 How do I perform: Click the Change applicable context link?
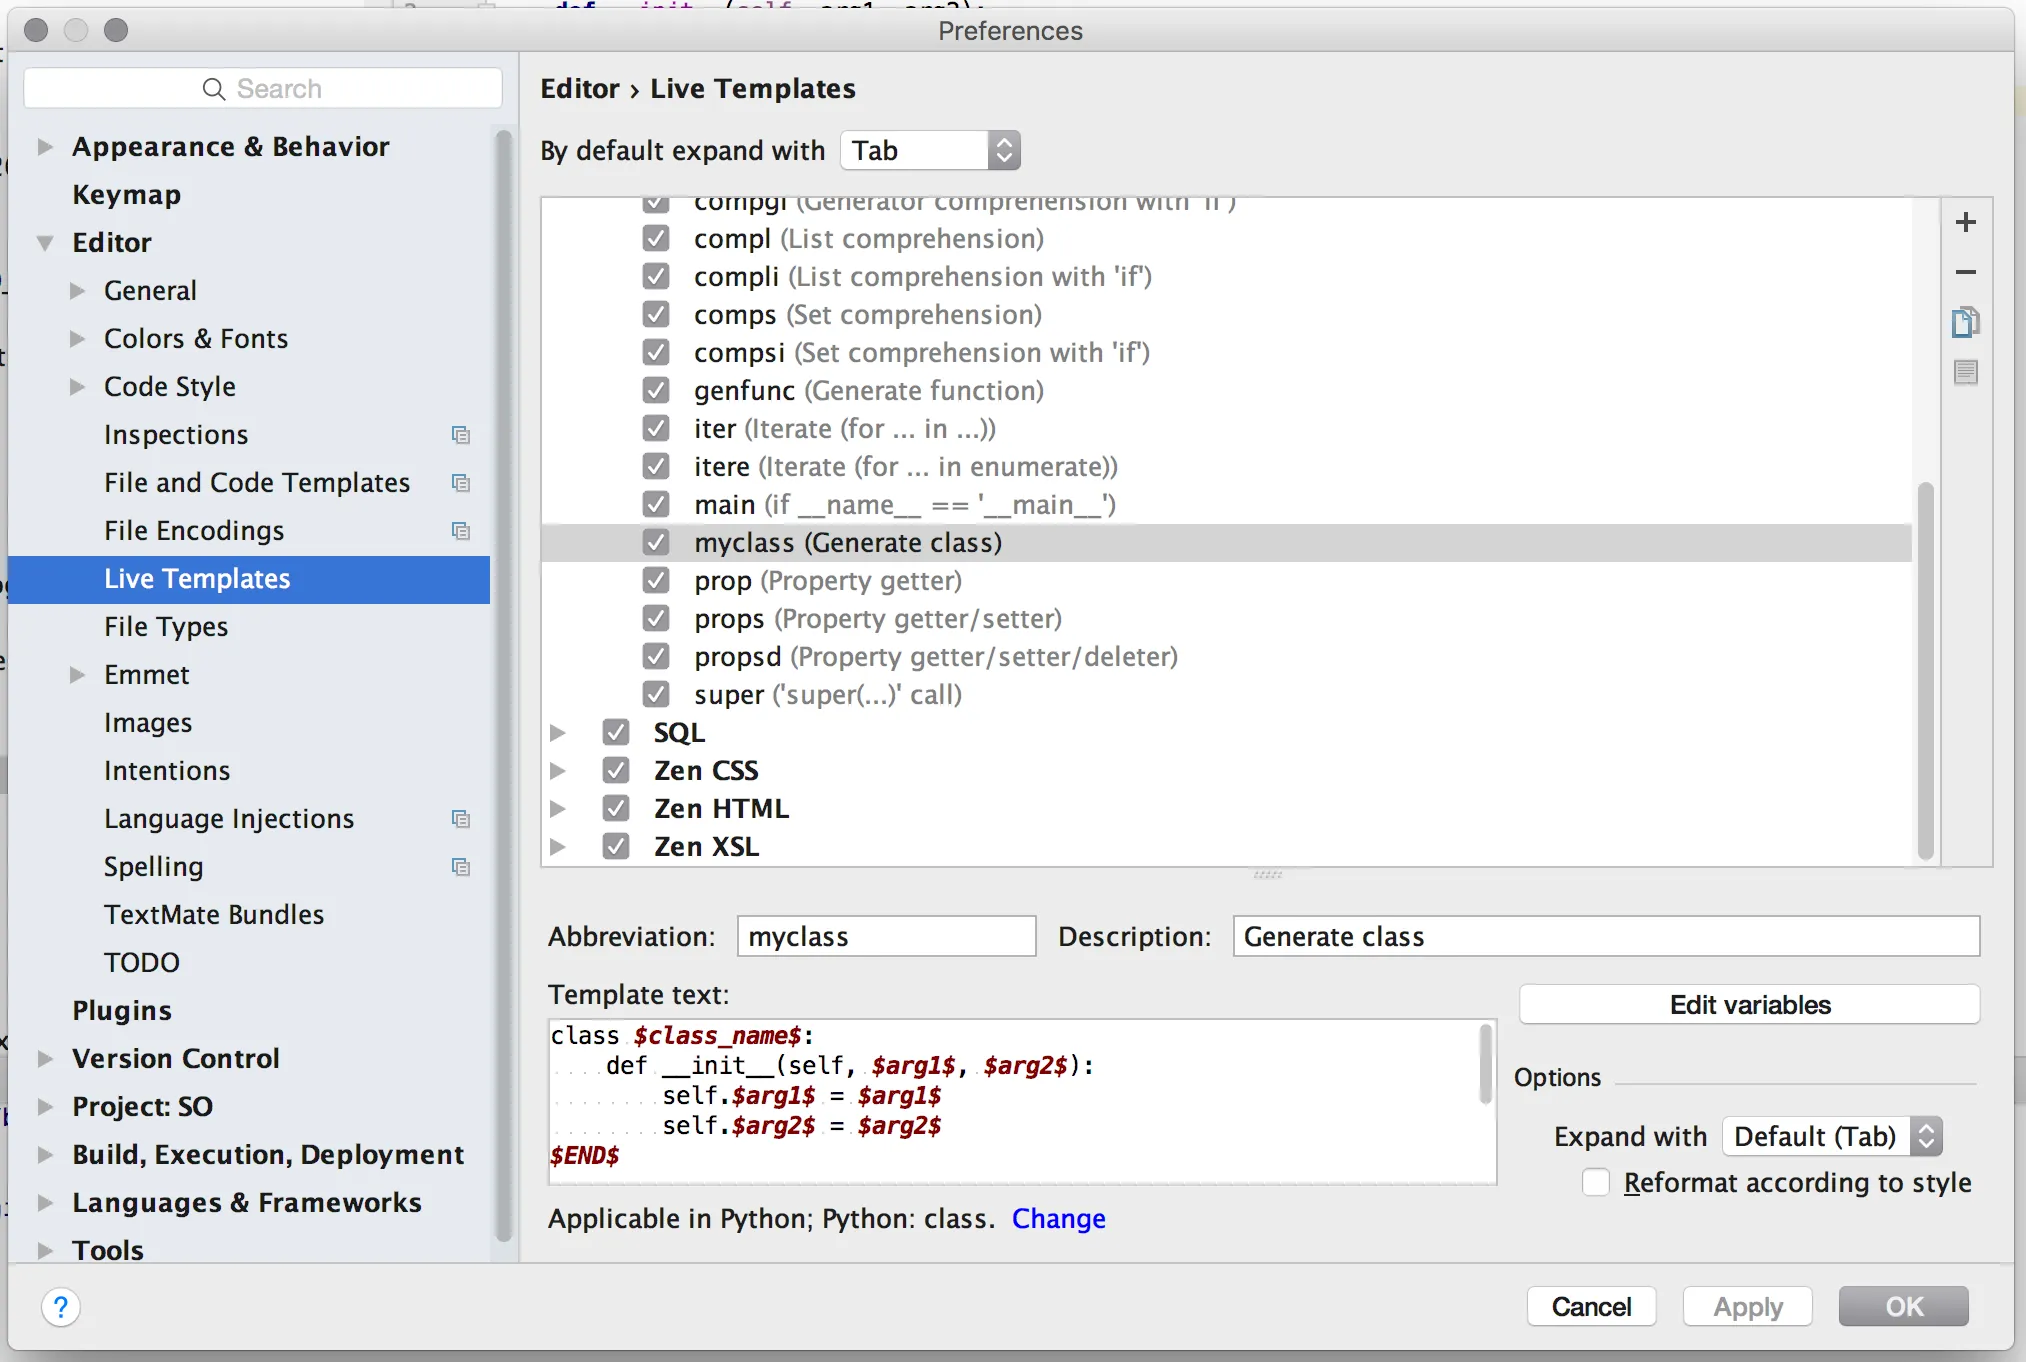point(1058,1219)
